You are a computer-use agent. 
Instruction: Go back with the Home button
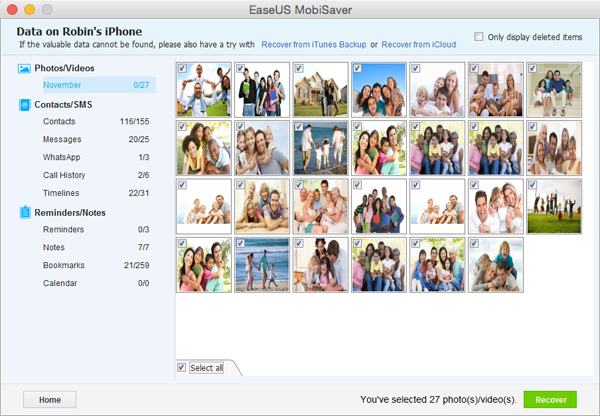(50, 400)
